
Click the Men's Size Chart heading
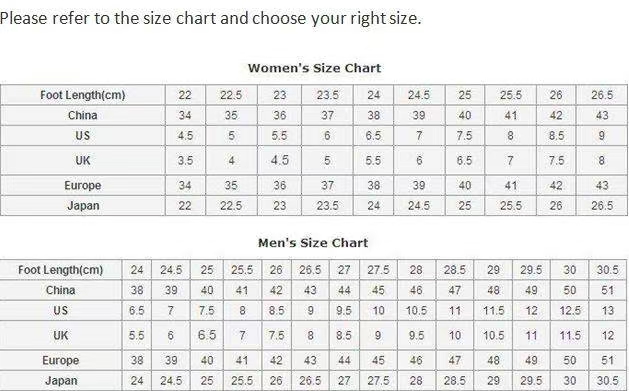[313, 243]
